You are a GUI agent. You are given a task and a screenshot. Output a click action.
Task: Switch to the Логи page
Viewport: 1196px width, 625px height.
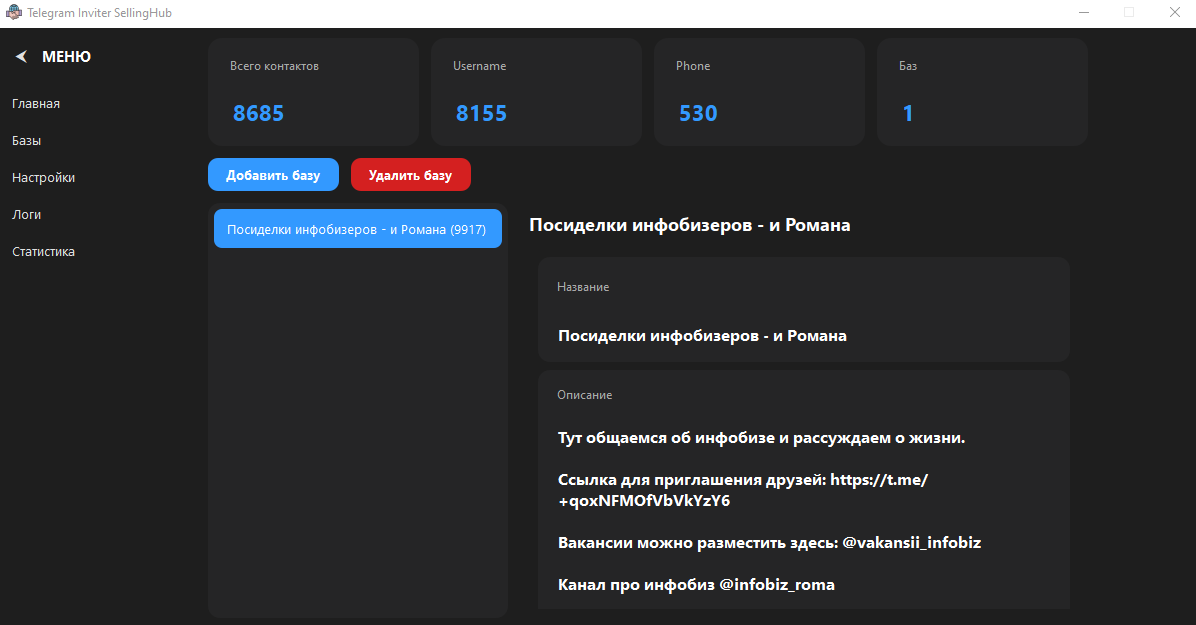tap(26, 215)
